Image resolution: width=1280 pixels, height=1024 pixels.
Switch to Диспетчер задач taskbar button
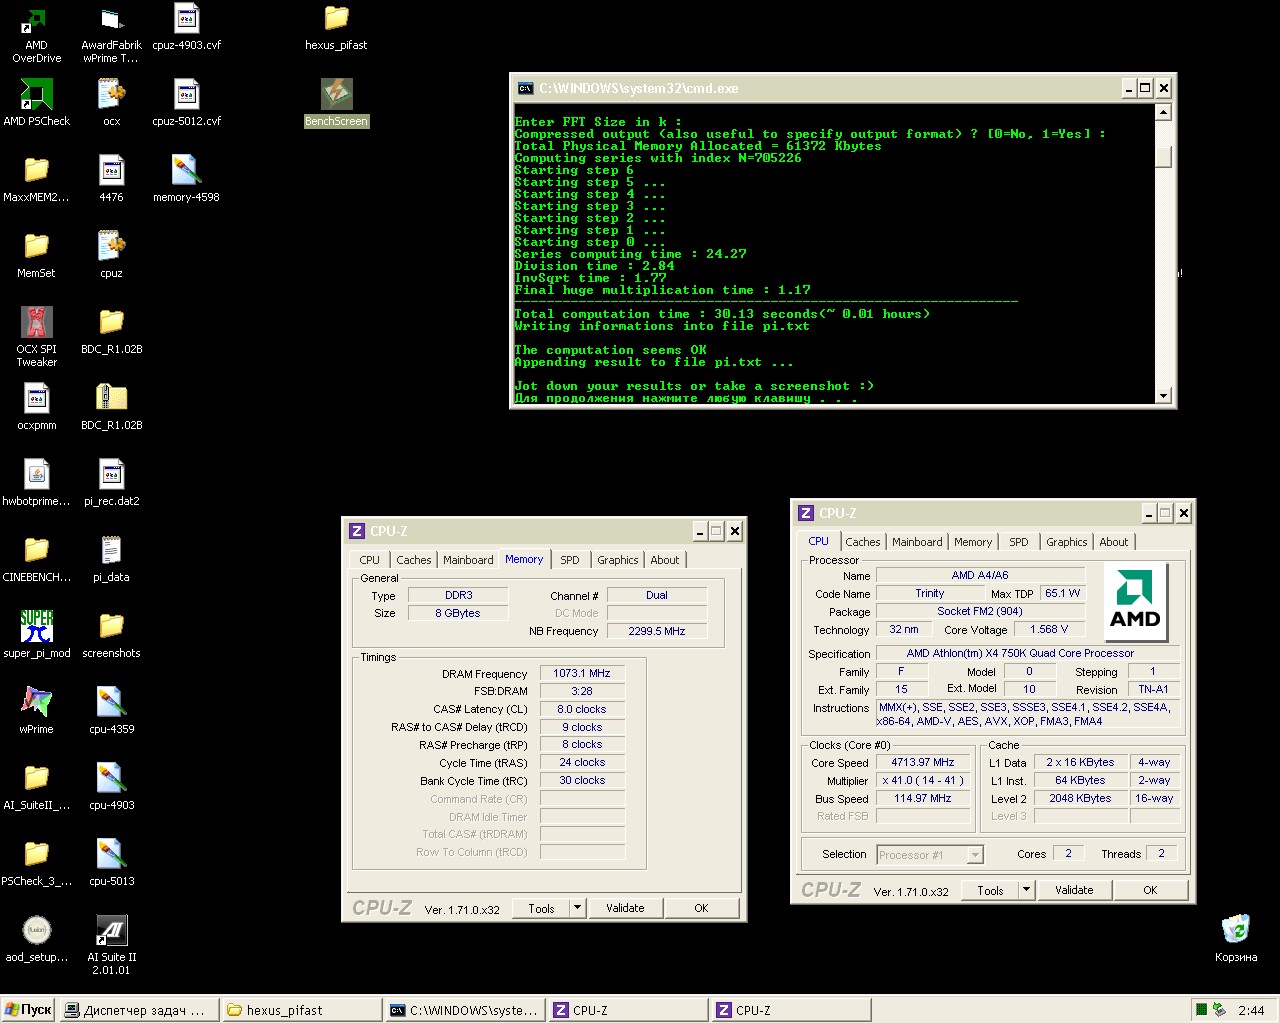[x=139, y=1010]
